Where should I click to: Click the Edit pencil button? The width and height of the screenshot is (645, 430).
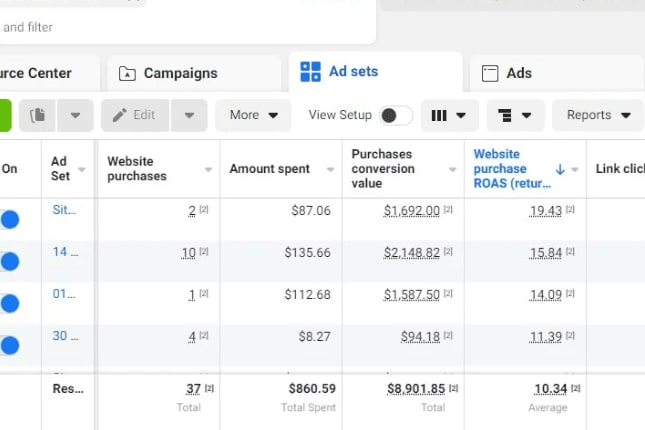click(x=134, y=115)
